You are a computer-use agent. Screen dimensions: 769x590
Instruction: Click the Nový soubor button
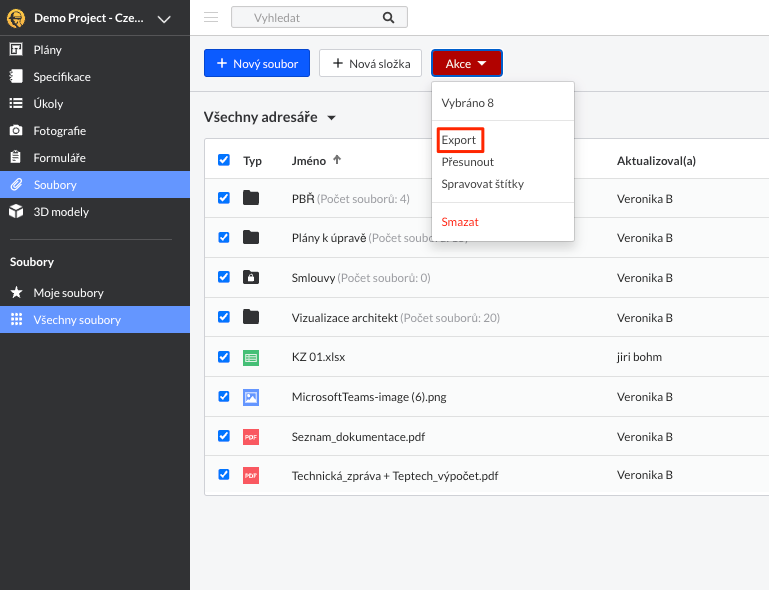[x=257, y=63]
